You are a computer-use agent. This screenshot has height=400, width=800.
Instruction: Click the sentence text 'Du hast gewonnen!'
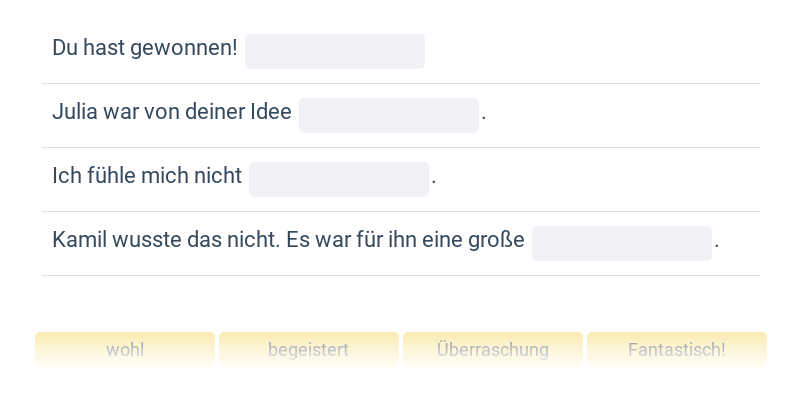pos(145,48)
